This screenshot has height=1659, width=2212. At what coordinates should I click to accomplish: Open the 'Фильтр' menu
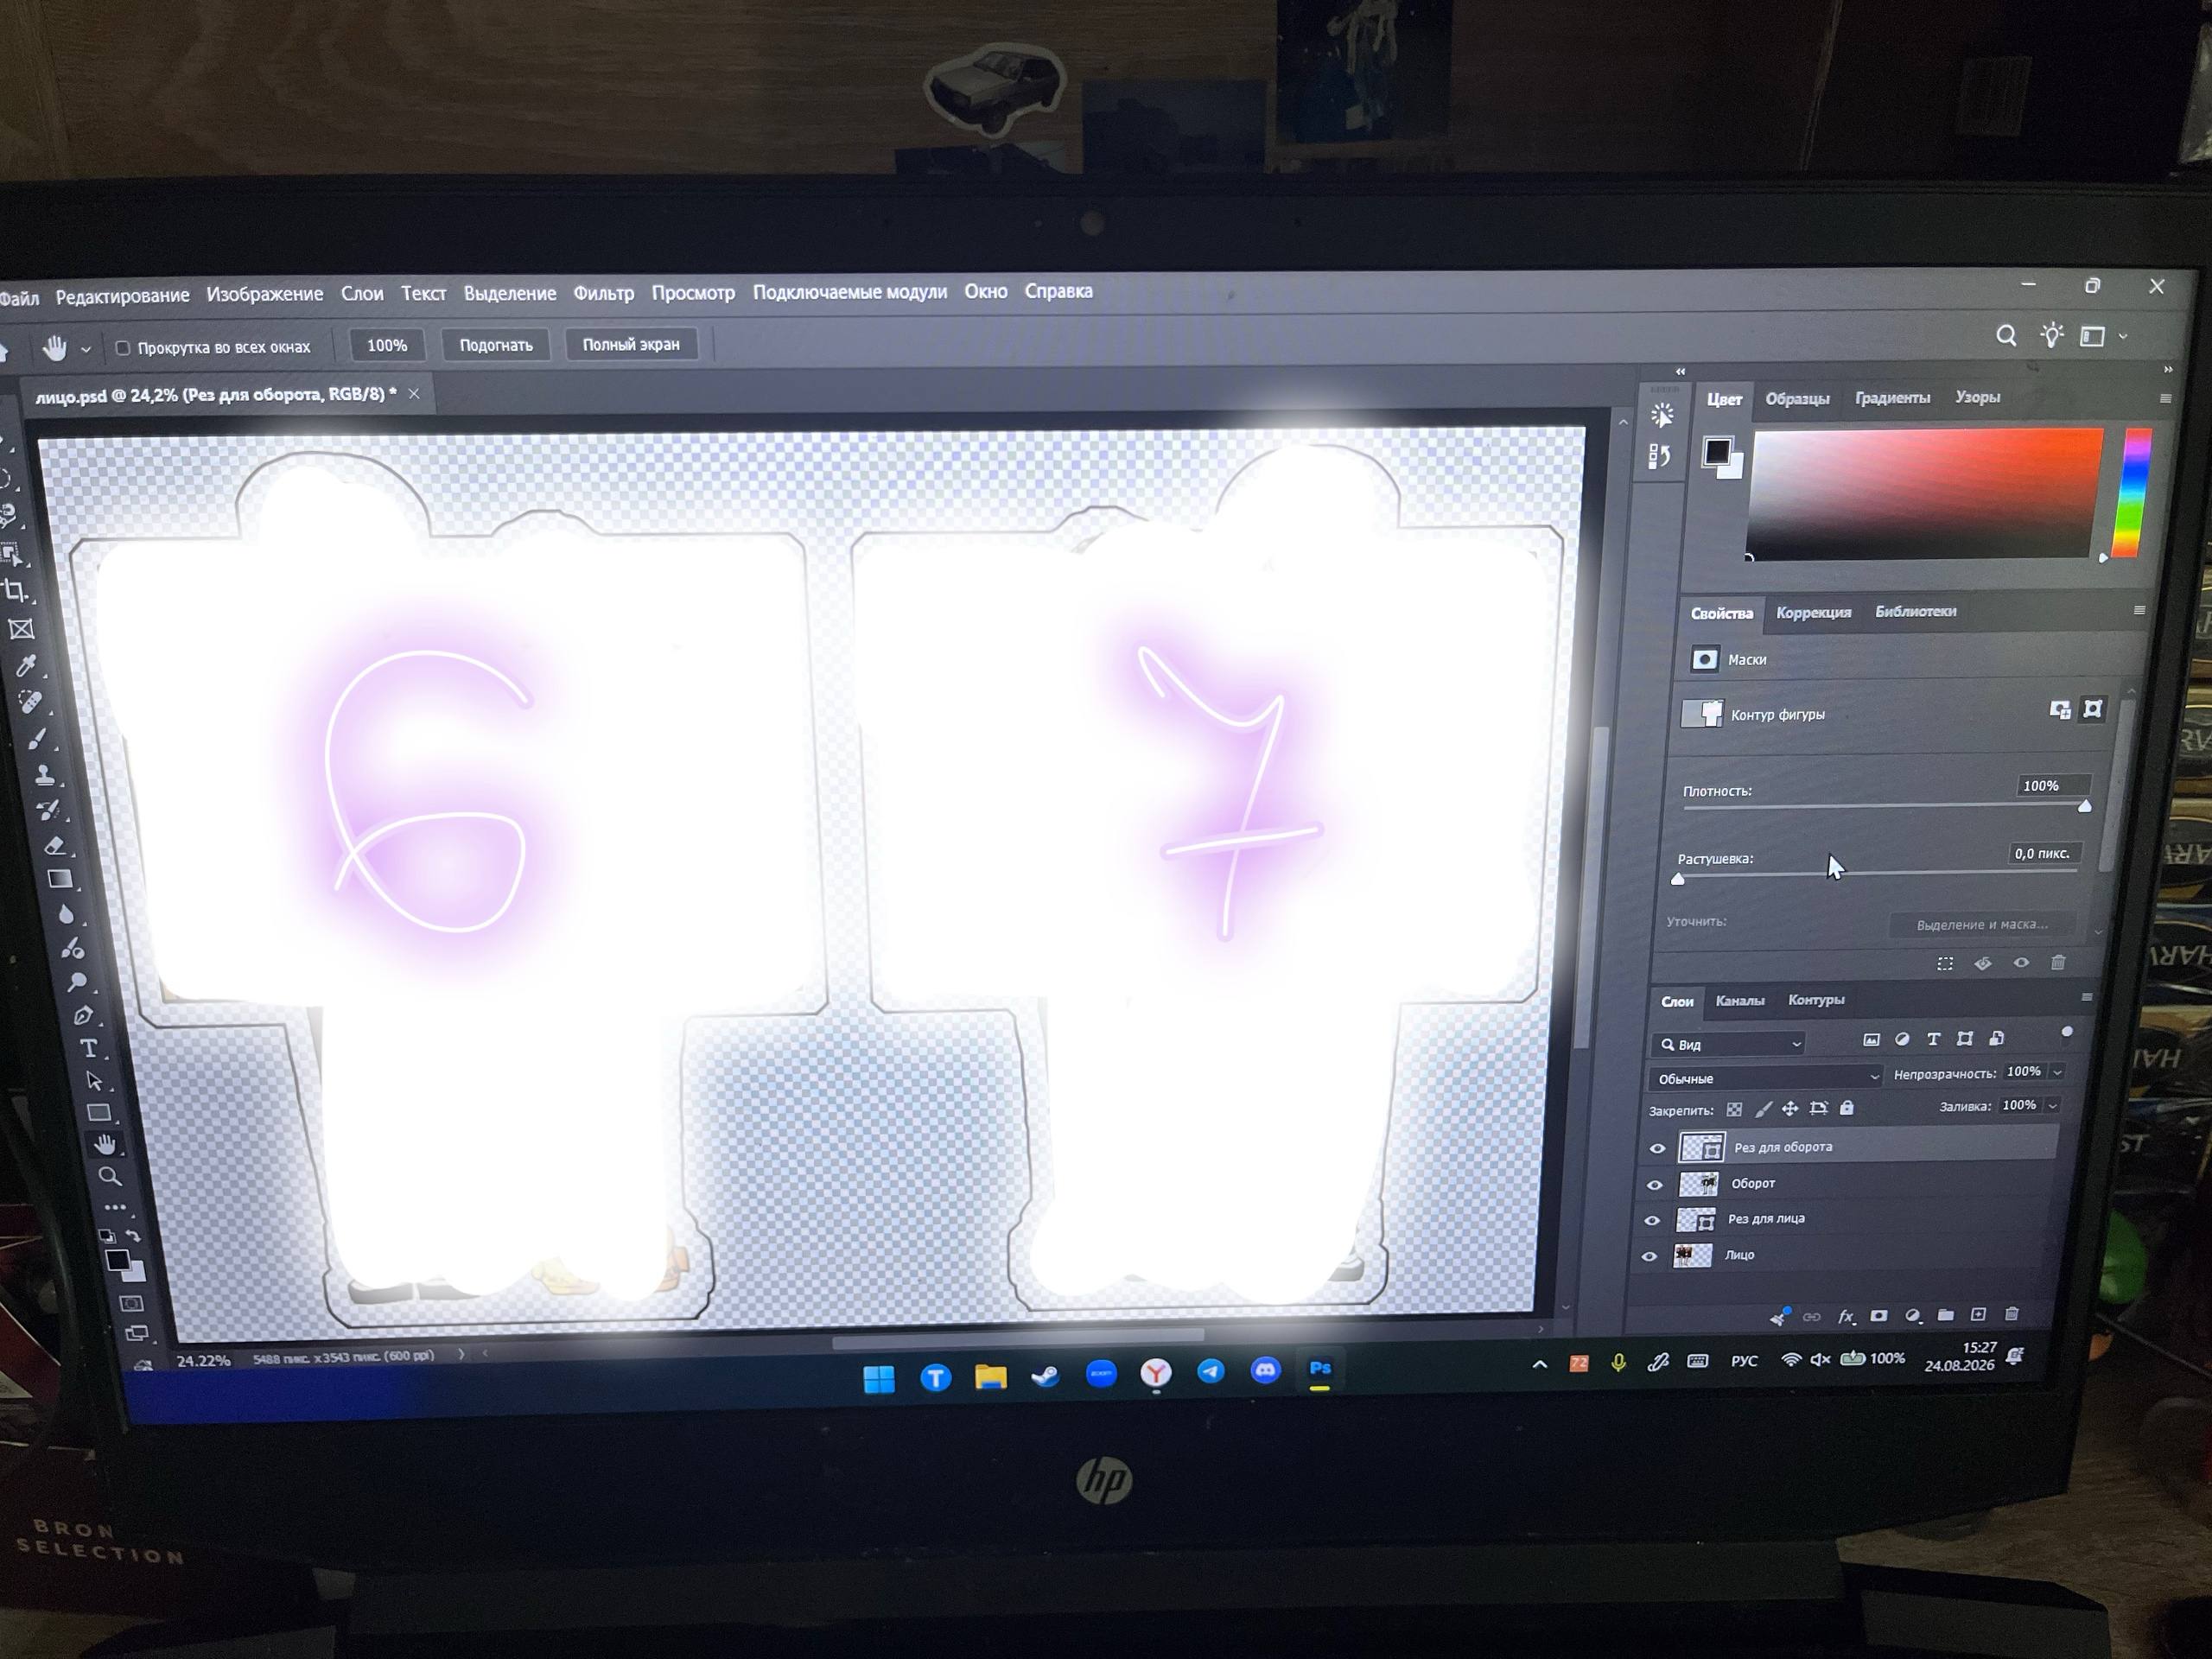[x=603, y=293]
